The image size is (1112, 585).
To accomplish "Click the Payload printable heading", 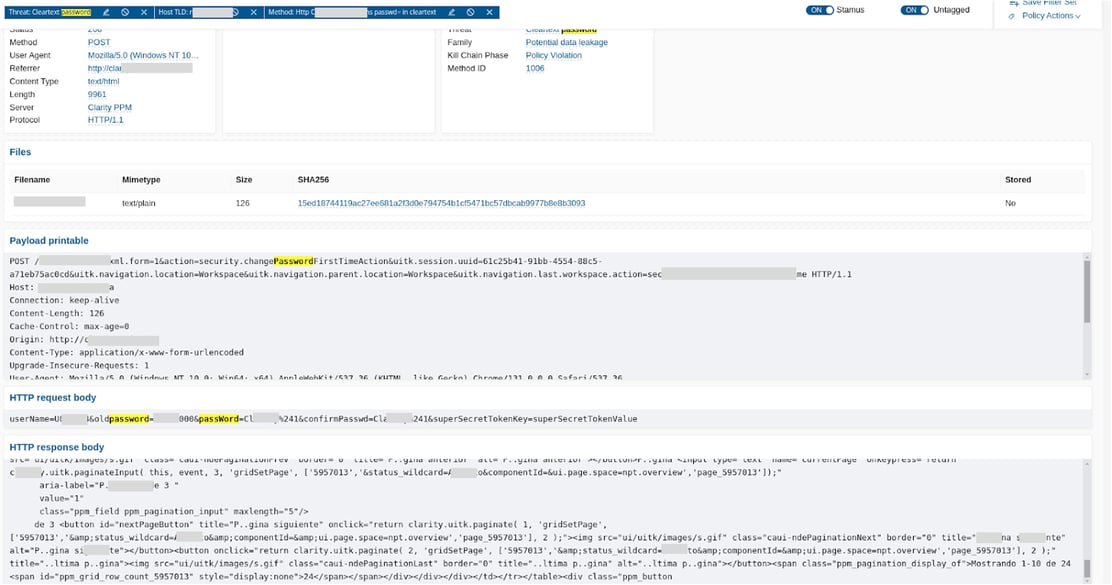I will (x=49, y=240).
